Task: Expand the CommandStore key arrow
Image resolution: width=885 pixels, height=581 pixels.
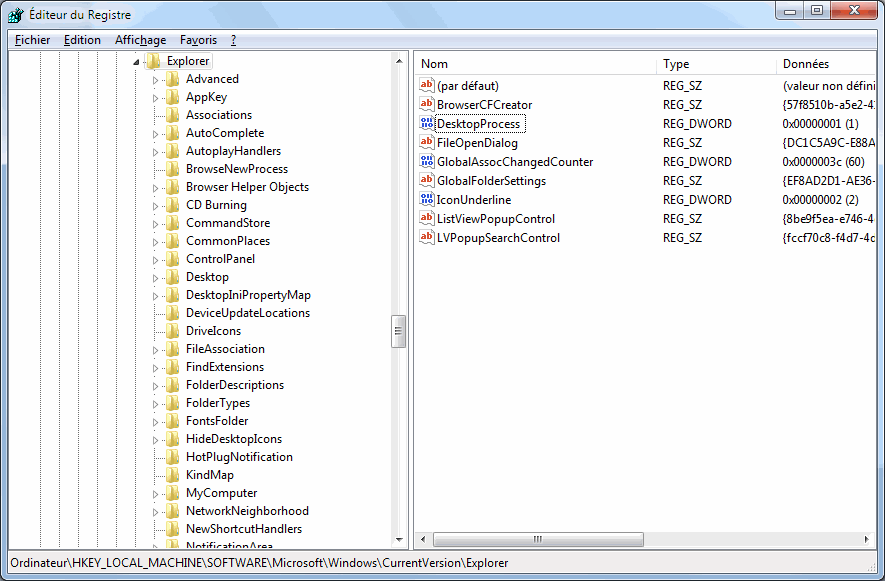Action: click(x=155, y=224)
